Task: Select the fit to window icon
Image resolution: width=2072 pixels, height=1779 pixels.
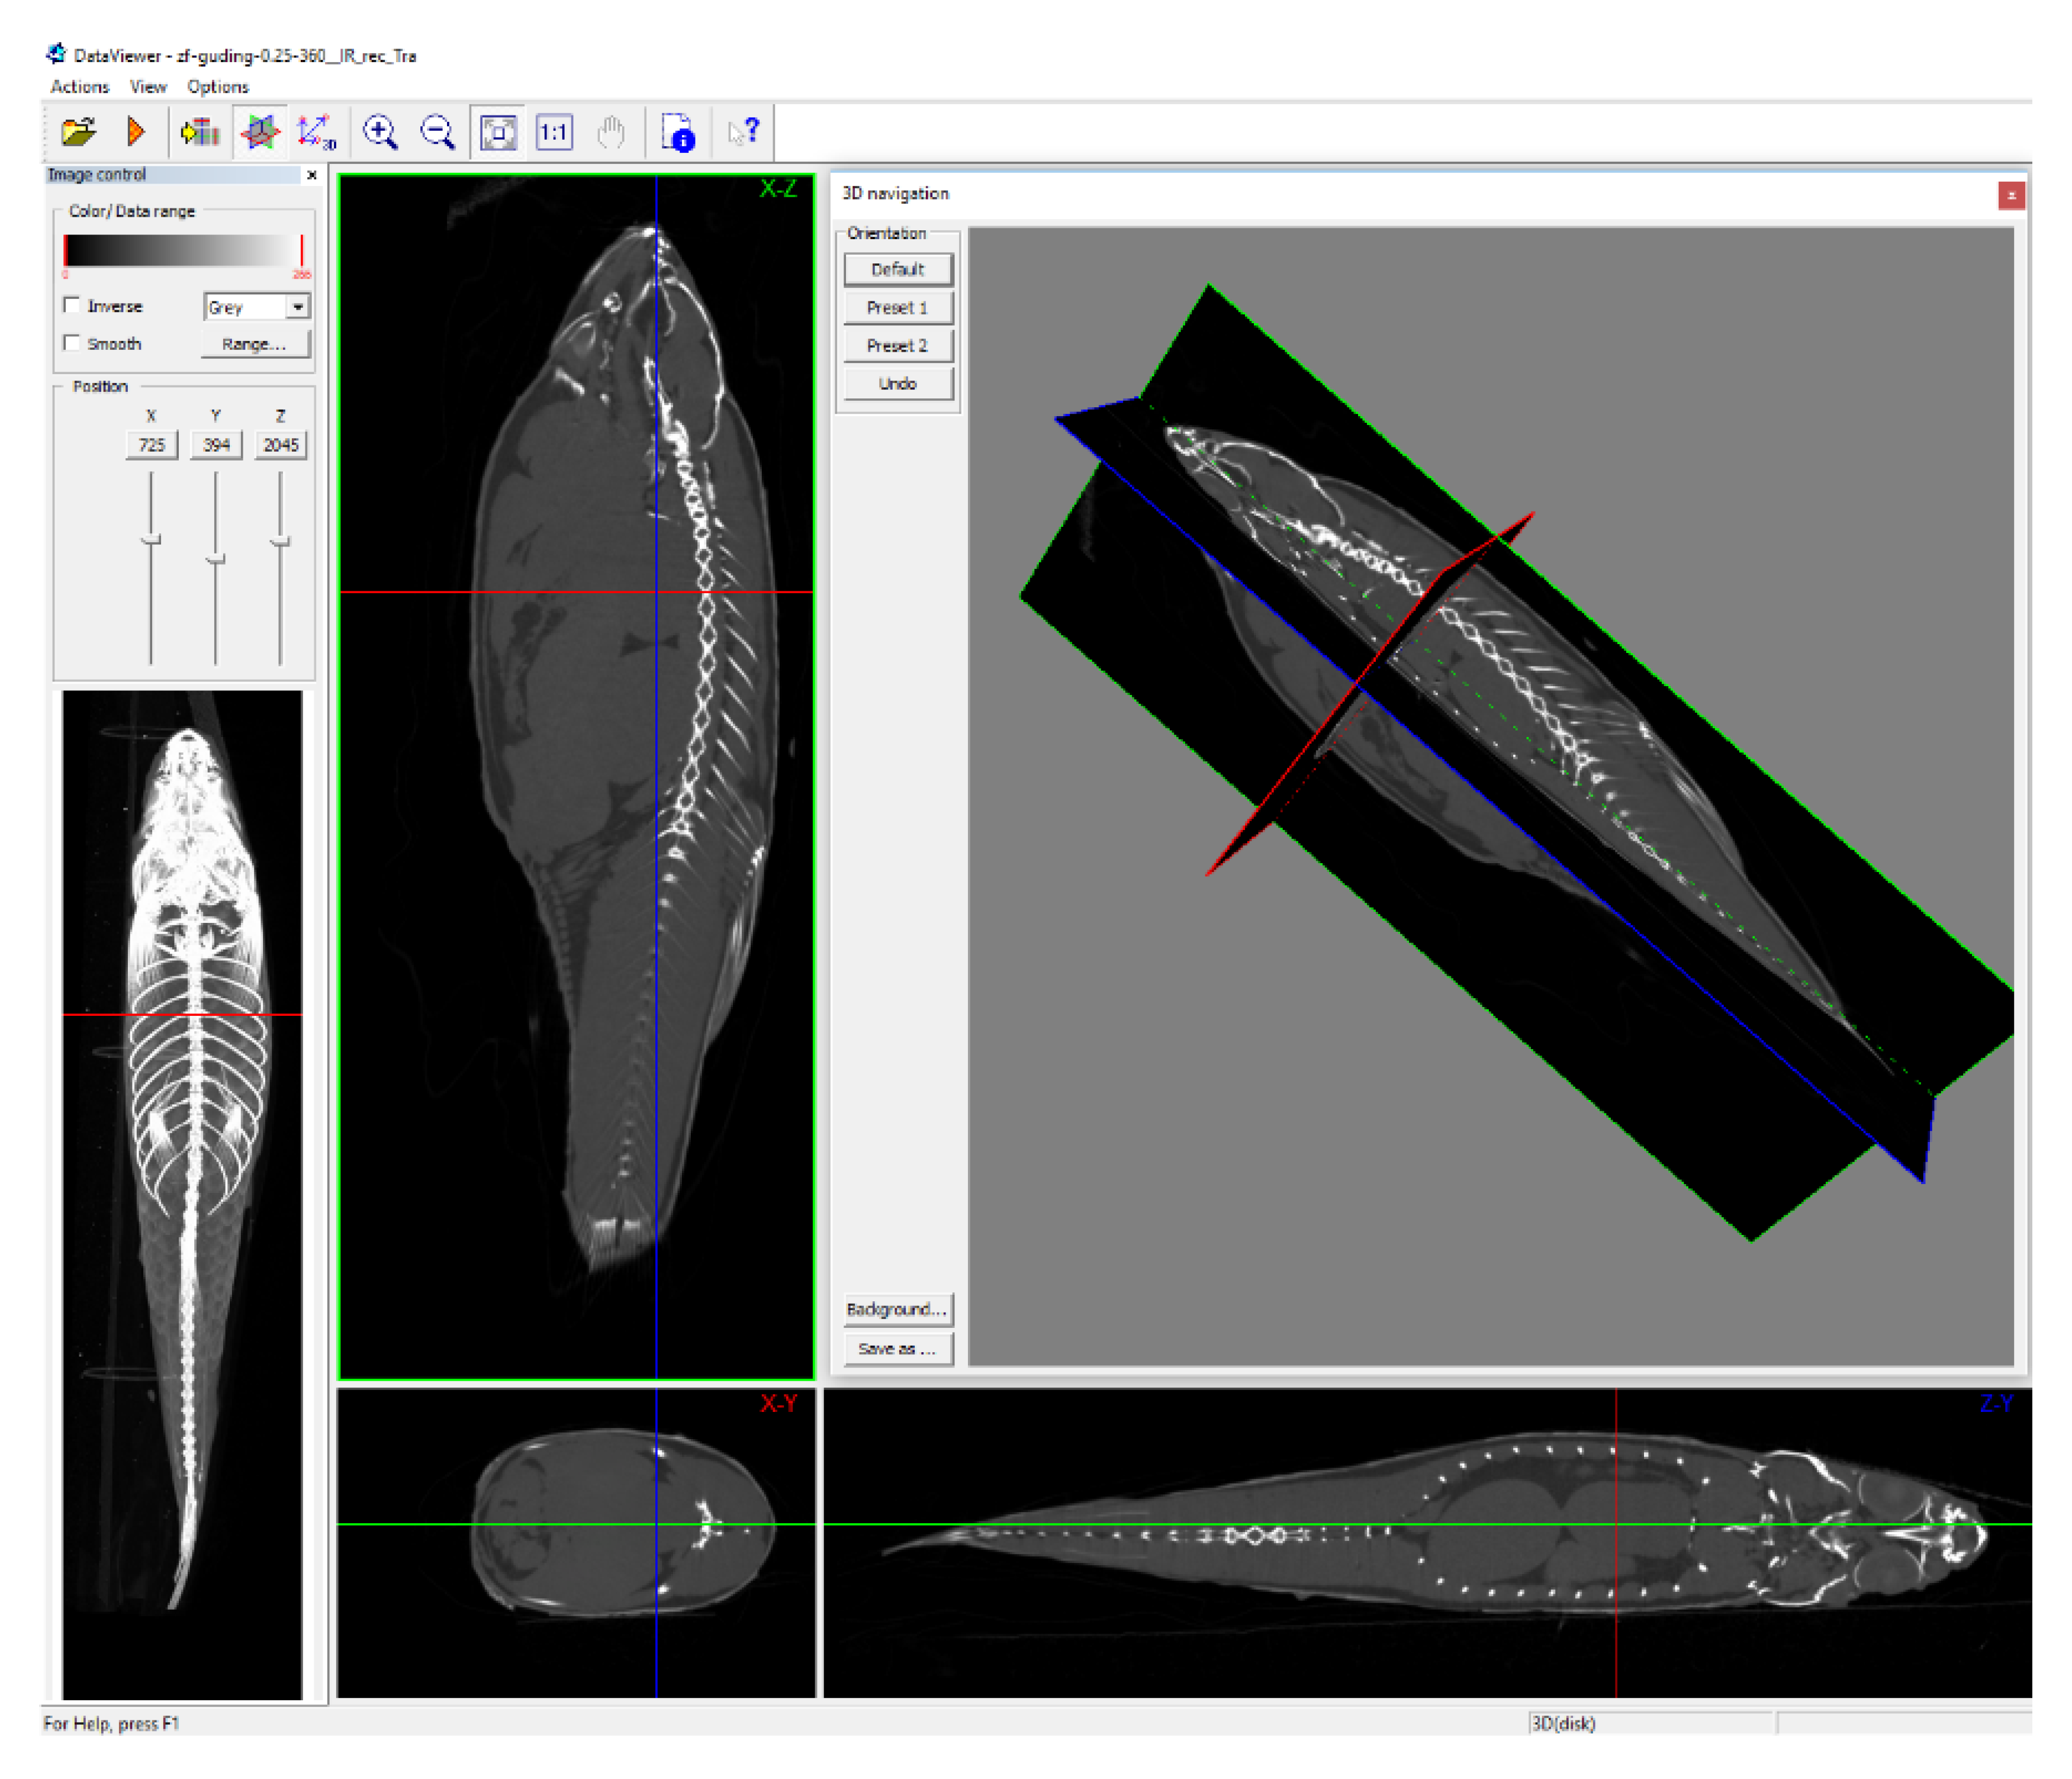Action: coord(498,132)
